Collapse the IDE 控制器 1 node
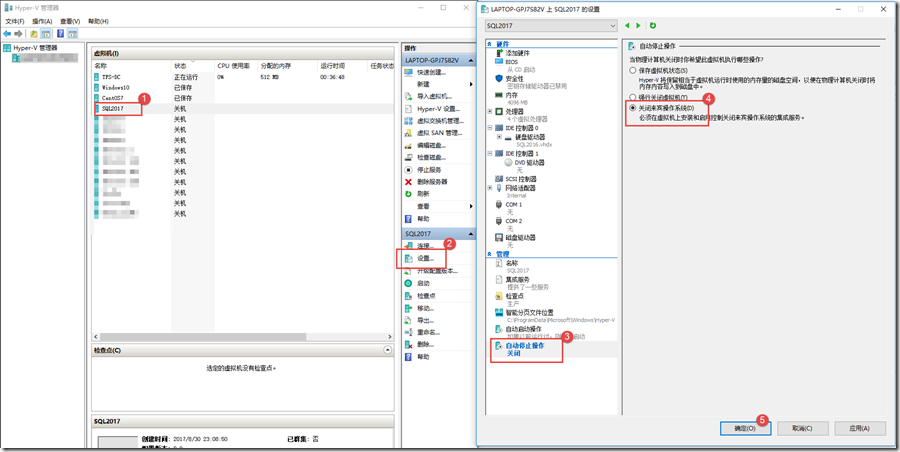This screenshot has height=452, width=900. coord(490,153)
